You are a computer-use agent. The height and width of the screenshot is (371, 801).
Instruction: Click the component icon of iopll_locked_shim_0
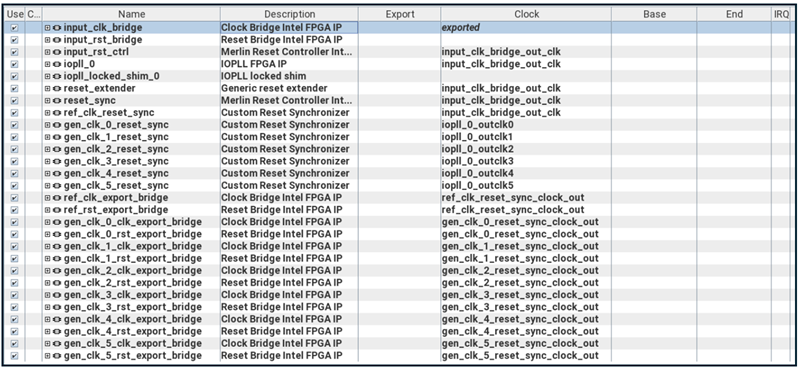(x=56, y=76)
